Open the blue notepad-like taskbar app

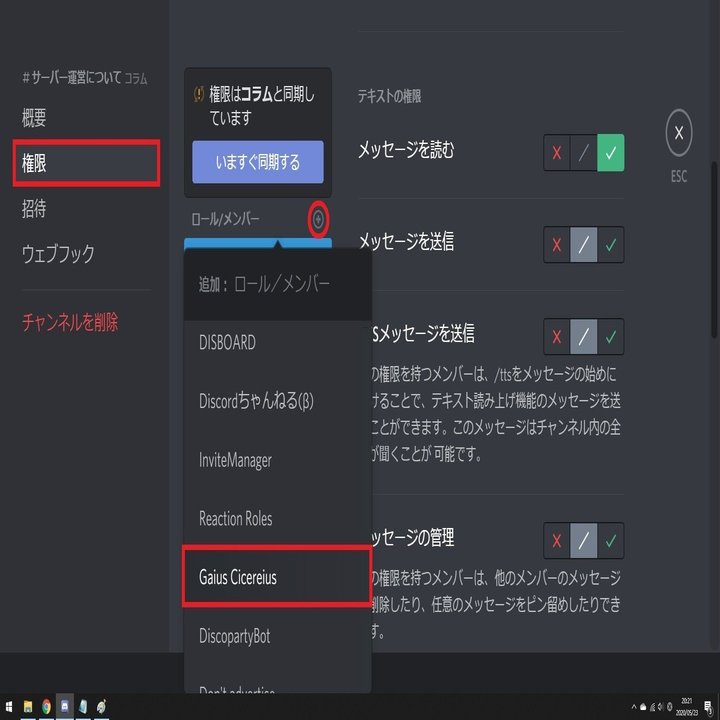point(83,707)
